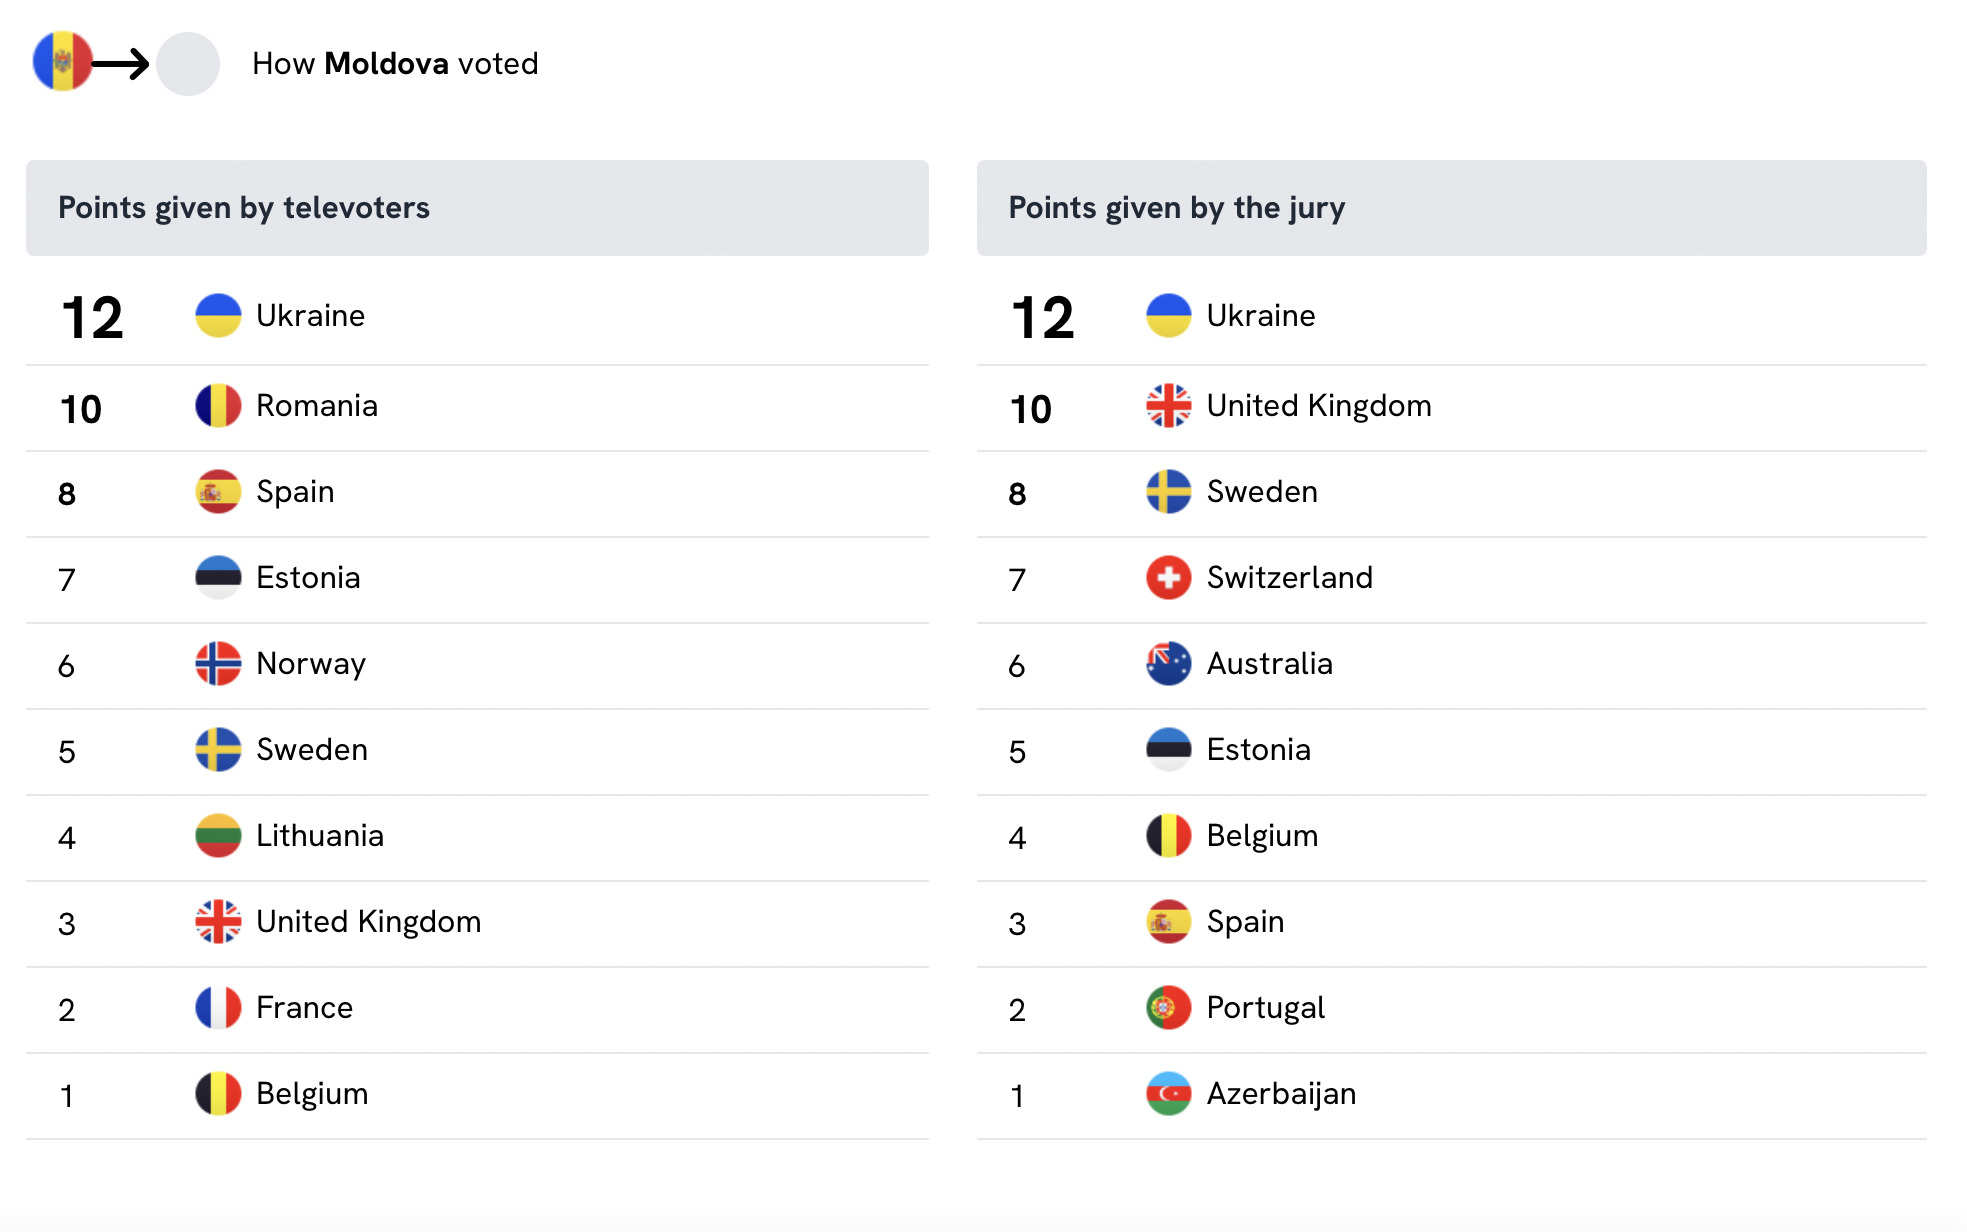Open Sweden in the jury list
Viewport: 1967px width, 1232px height.
point(1261,492)
